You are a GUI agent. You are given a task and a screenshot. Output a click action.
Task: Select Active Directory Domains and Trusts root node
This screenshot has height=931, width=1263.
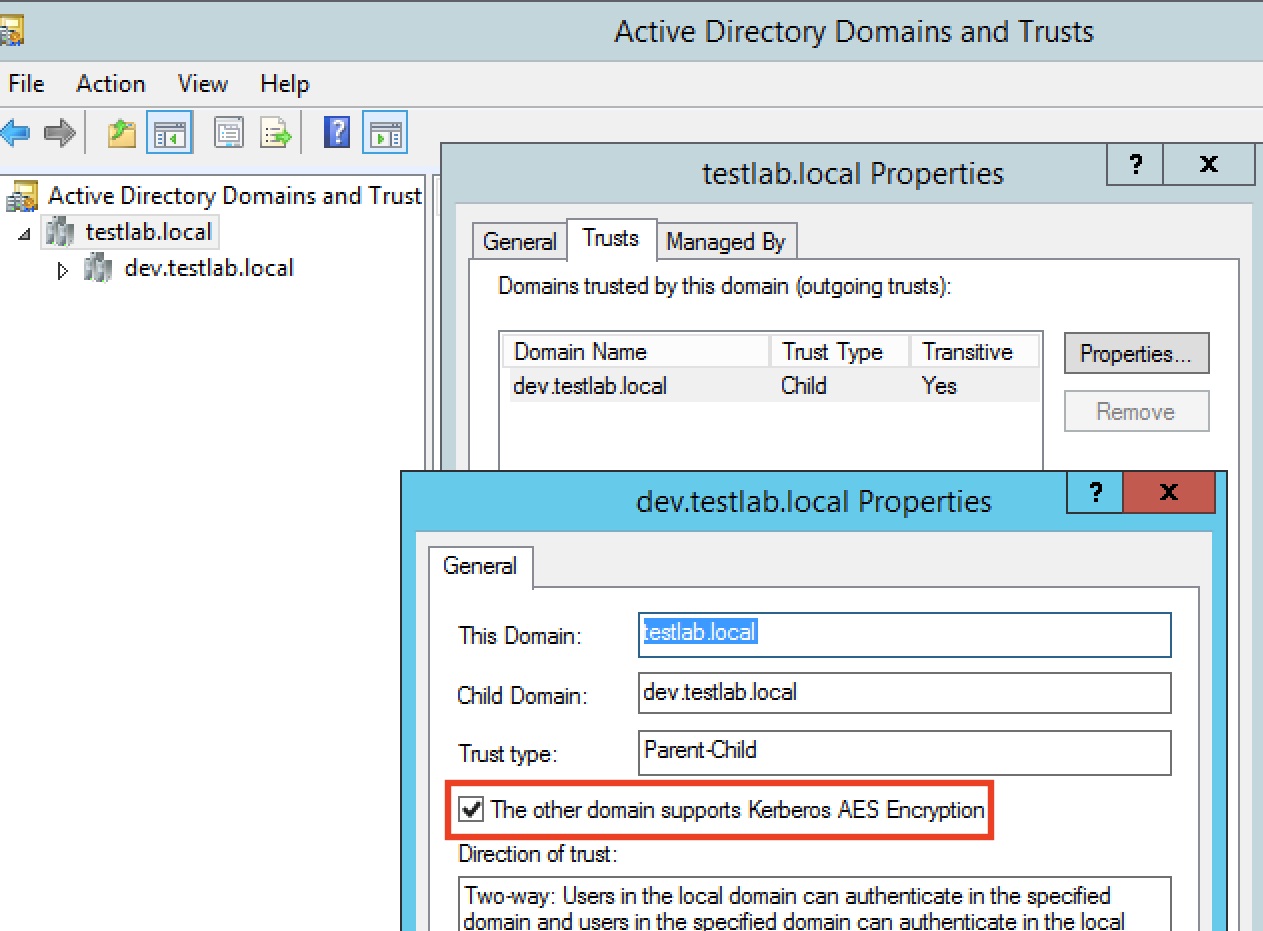(x=234, y=196)
